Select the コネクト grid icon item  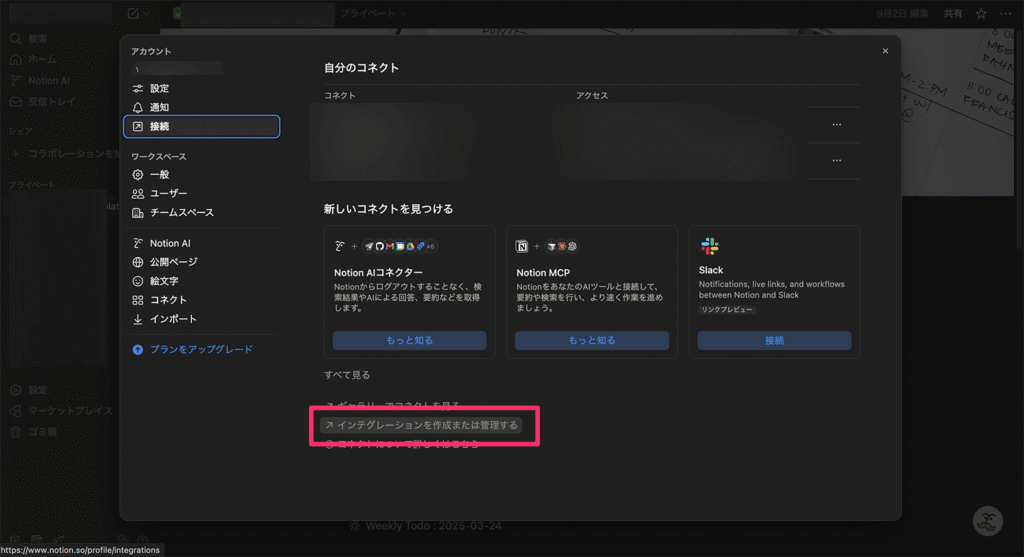point(168,300)
